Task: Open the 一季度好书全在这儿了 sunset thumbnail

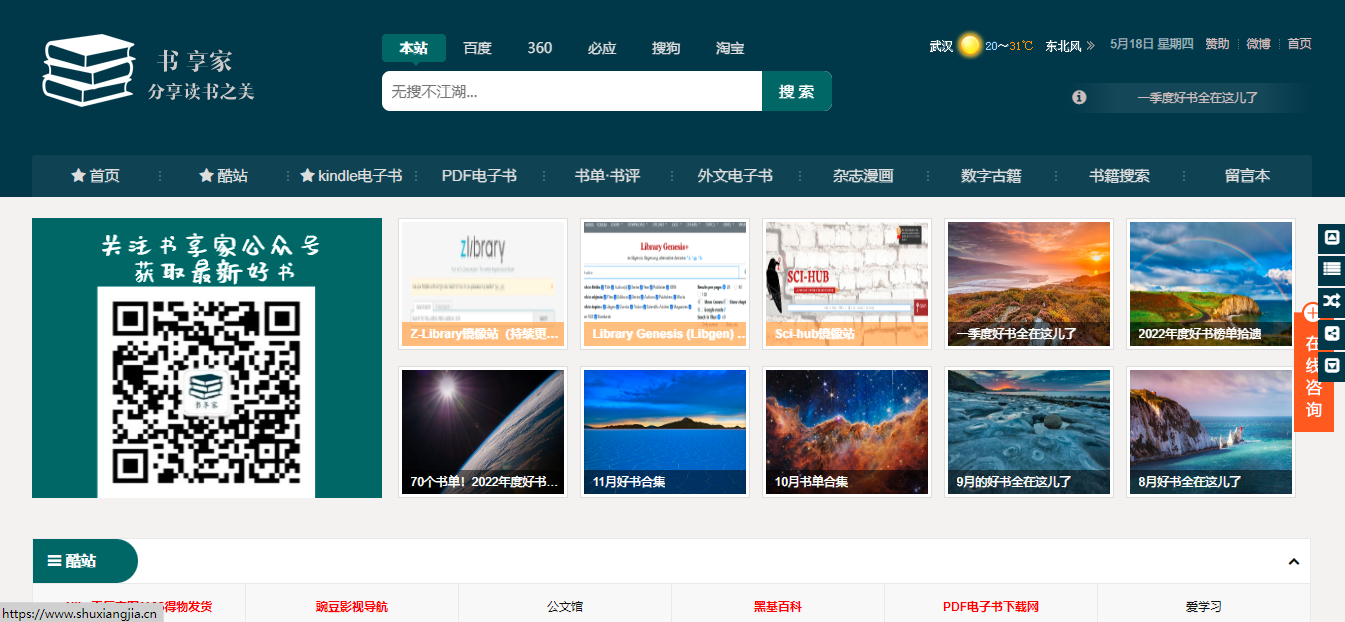Action: (x=1029, y=284)
